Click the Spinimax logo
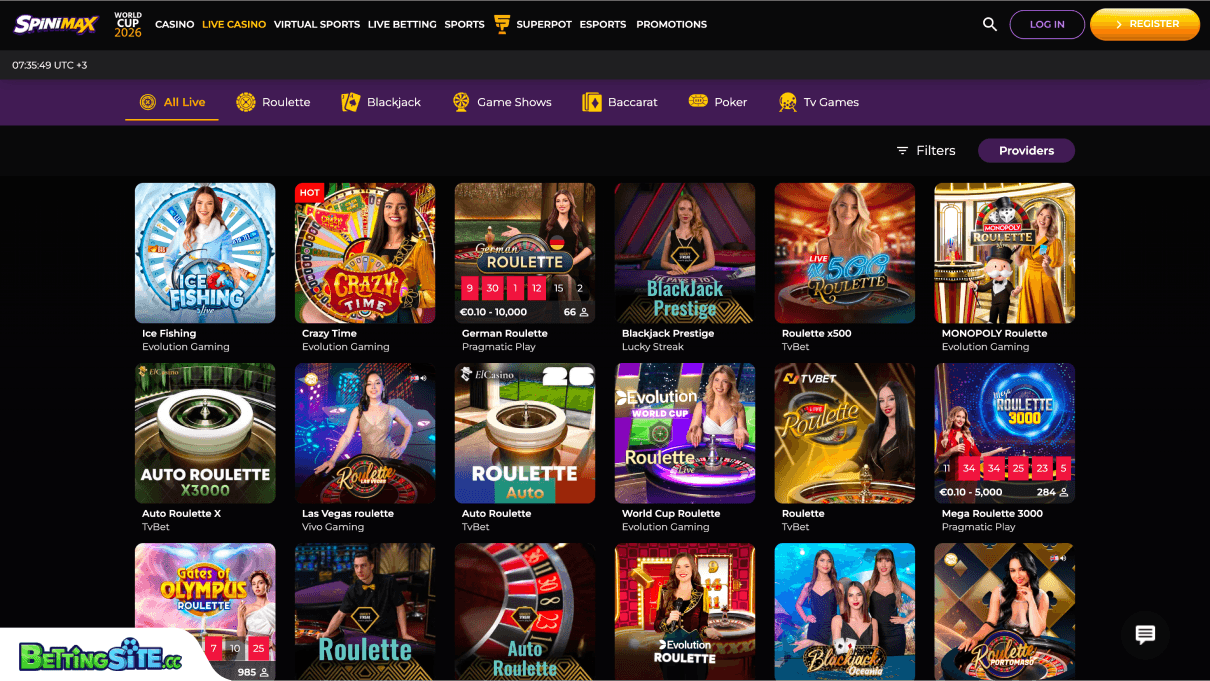The height and width of the screenshot is (681, 1210). pyautogui.click(x=56, y=24)
